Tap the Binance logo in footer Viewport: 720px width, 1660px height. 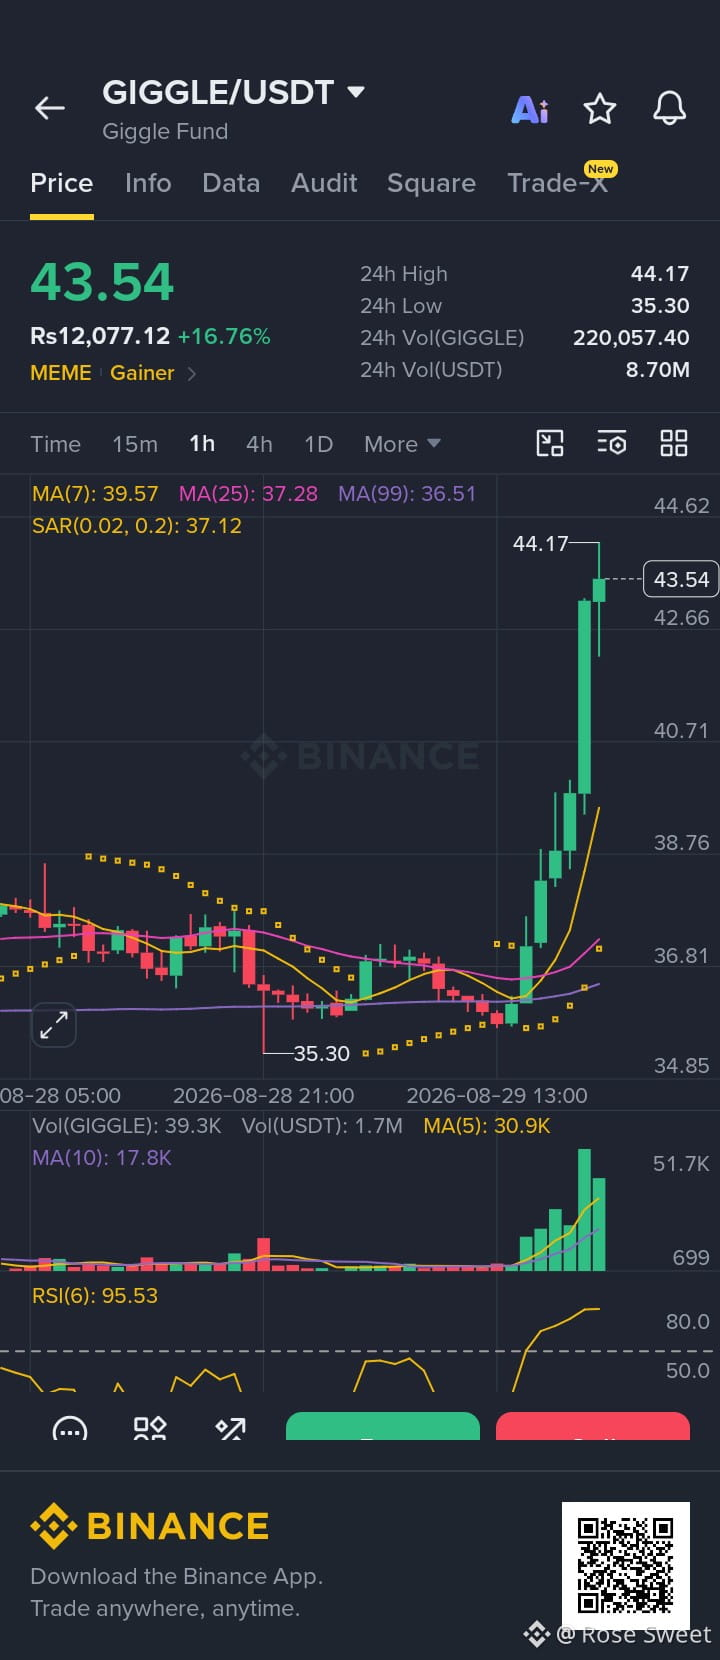point(149,1526)
